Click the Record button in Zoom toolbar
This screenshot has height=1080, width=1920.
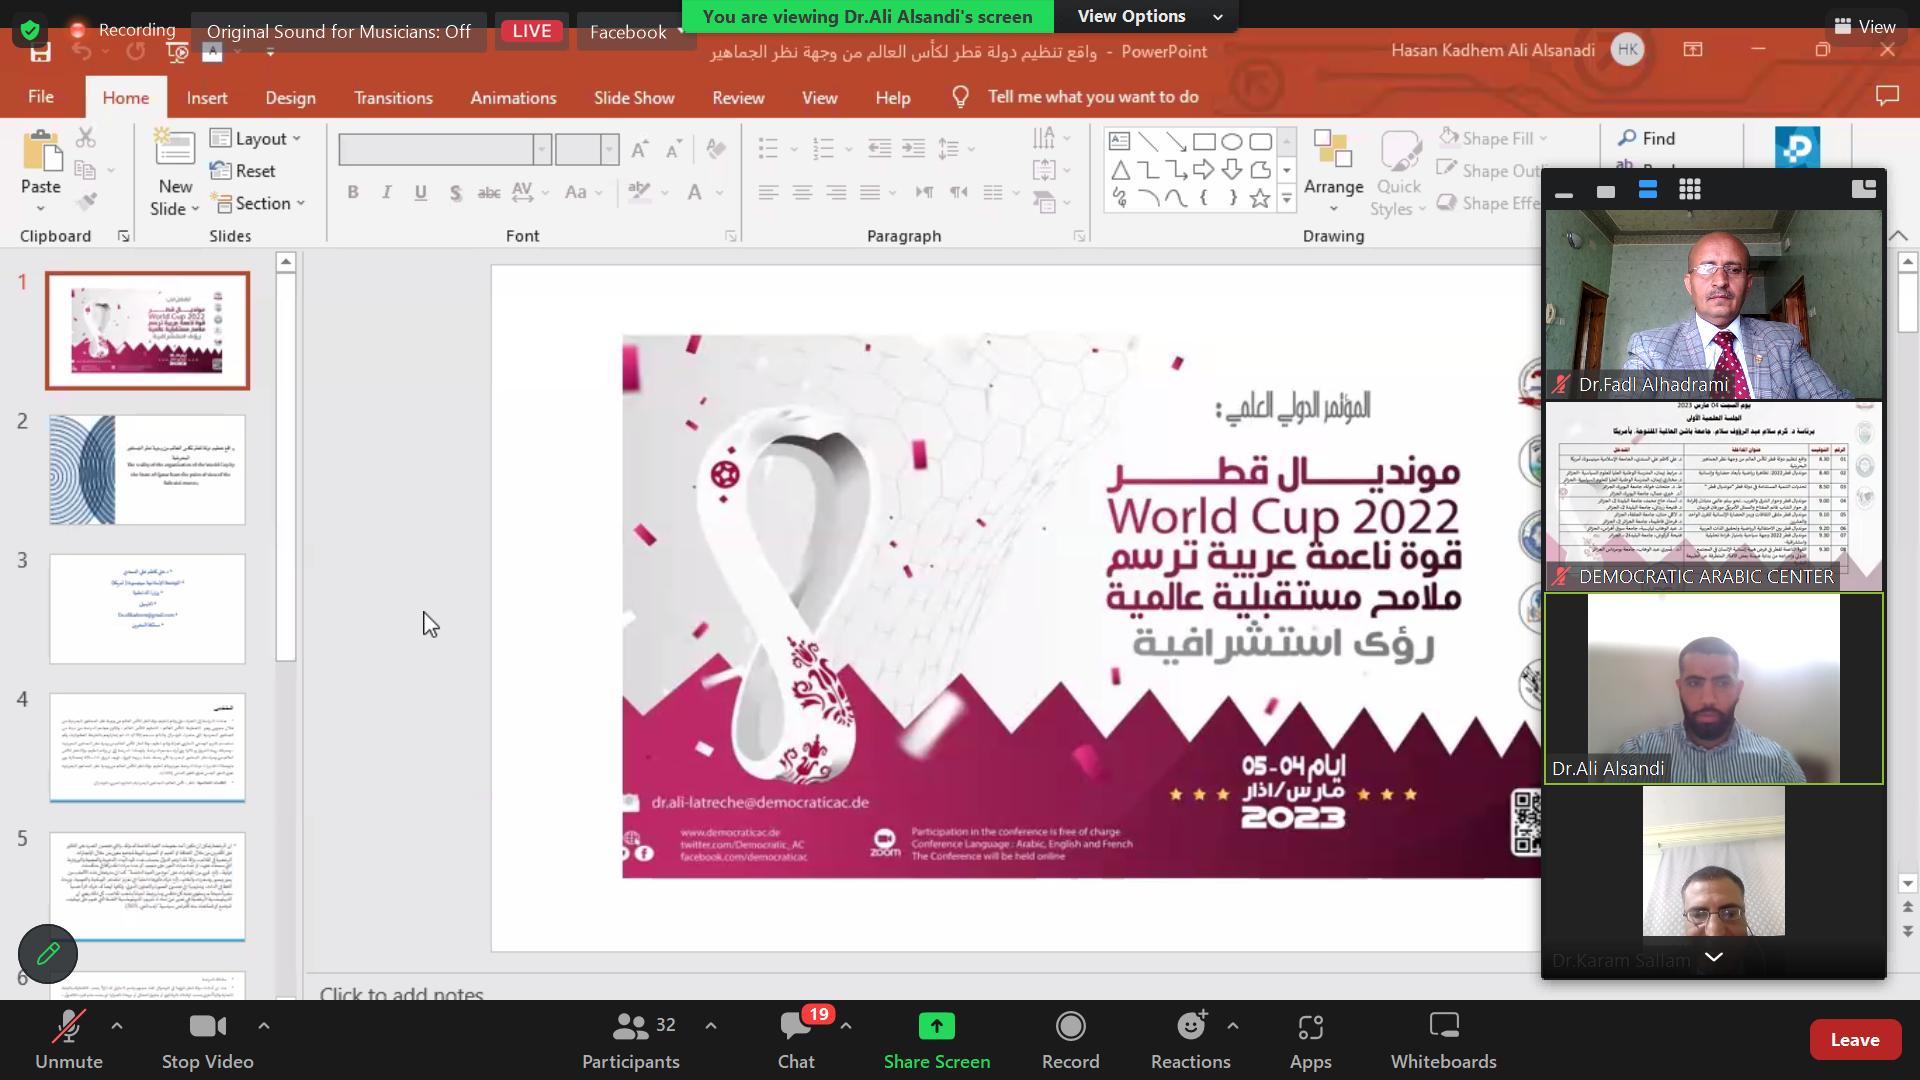(1070, 1027)
